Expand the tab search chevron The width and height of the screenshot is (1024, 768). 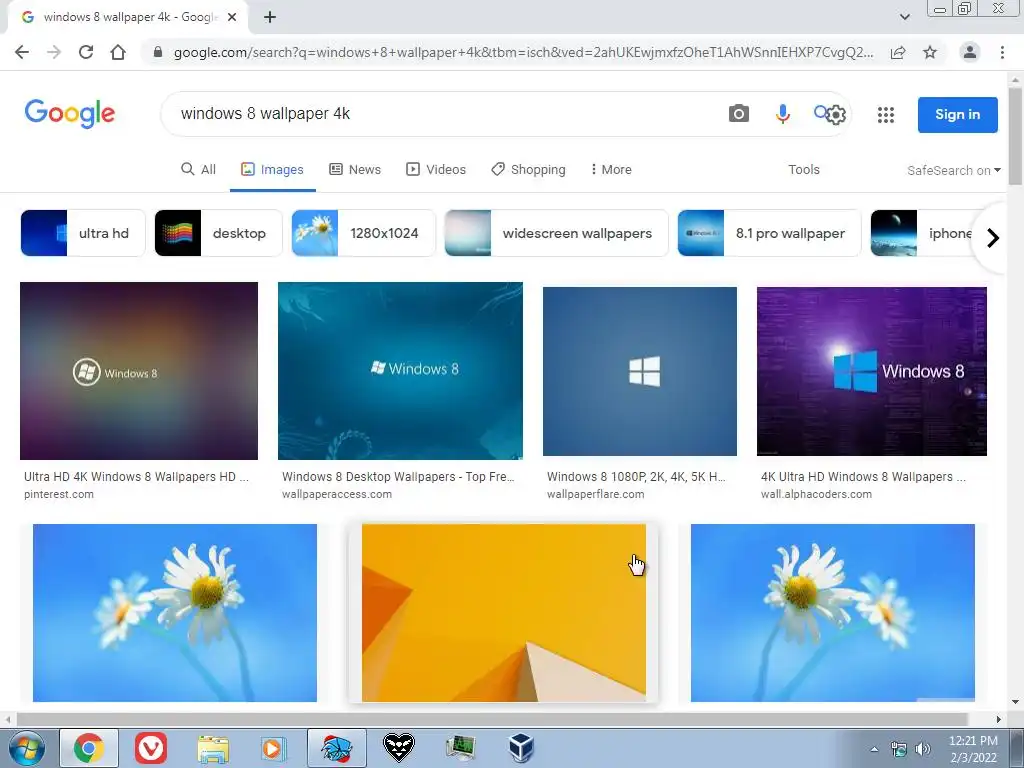pyautogui.click(x=904, y=17)
